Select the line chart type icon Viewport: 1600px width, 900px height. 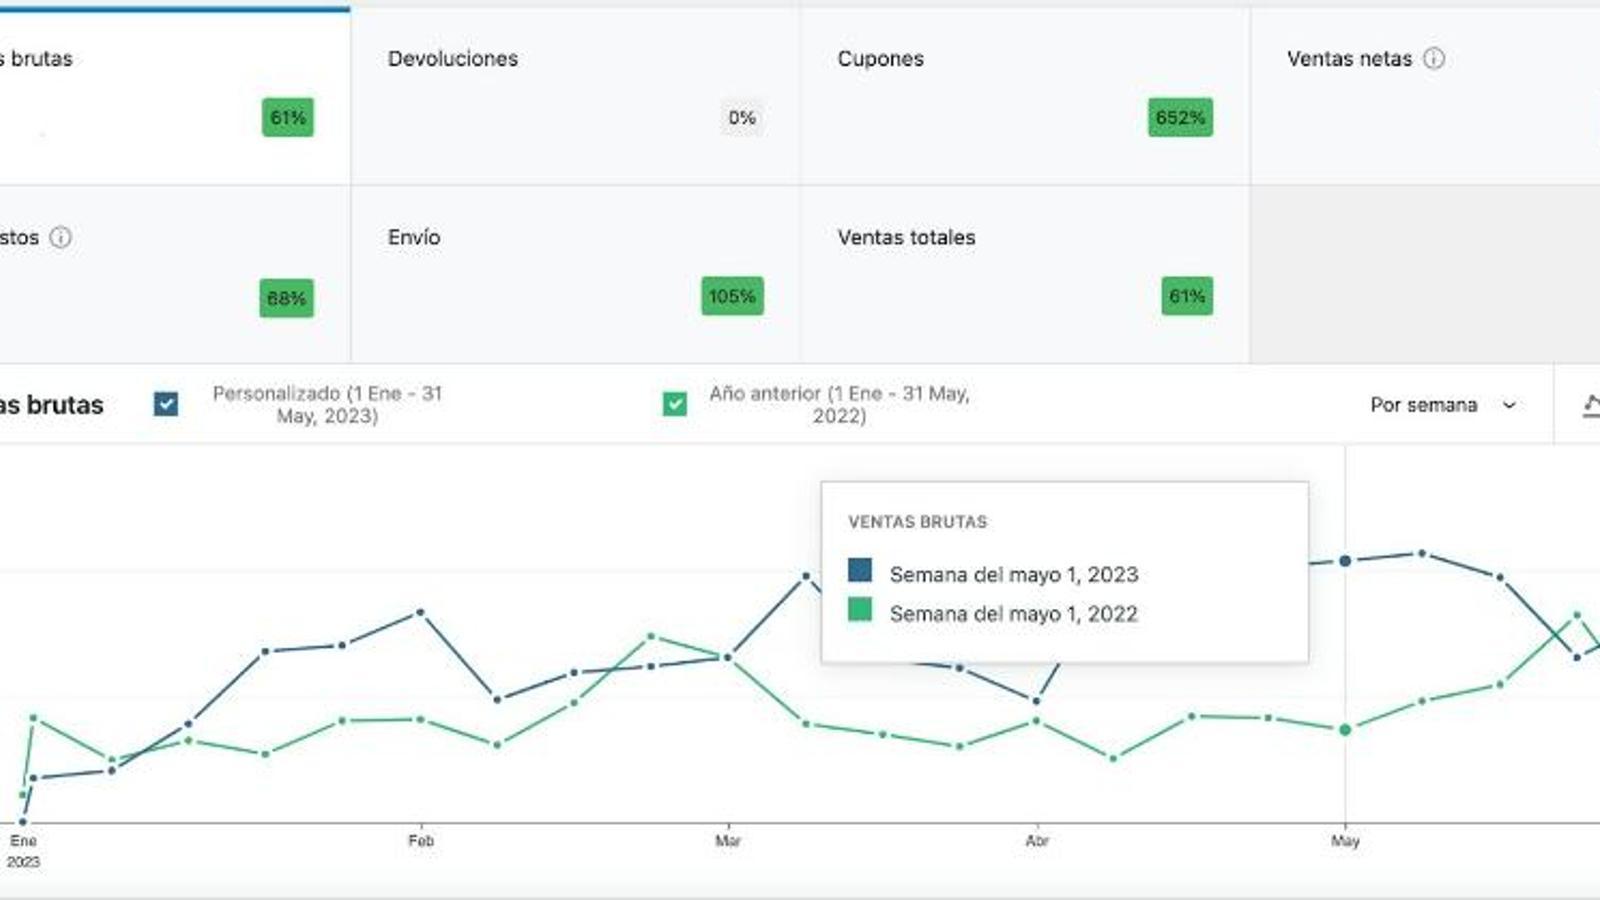pos(1590,405)
